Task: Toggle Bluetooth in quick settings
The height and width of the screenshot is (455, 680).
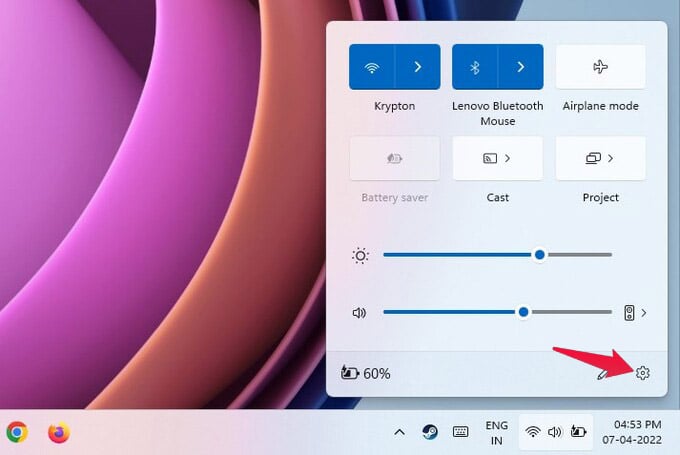Action: click(475, 67)
